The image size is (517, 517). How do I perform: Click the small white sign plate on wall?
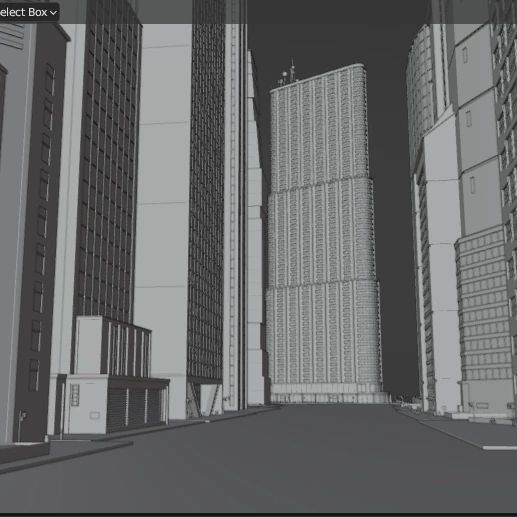coord(95,415)
